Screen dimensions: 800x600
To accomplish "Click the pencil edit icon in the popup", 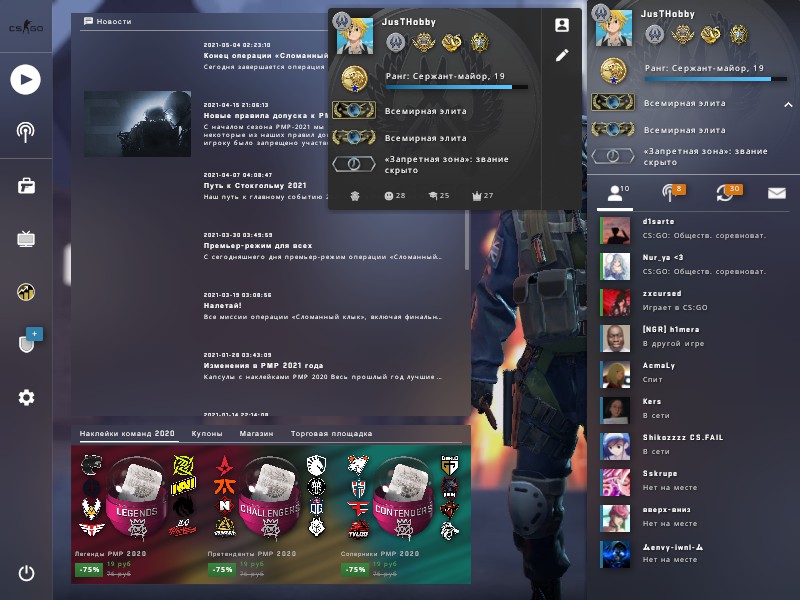I will [x=562, y=55].
